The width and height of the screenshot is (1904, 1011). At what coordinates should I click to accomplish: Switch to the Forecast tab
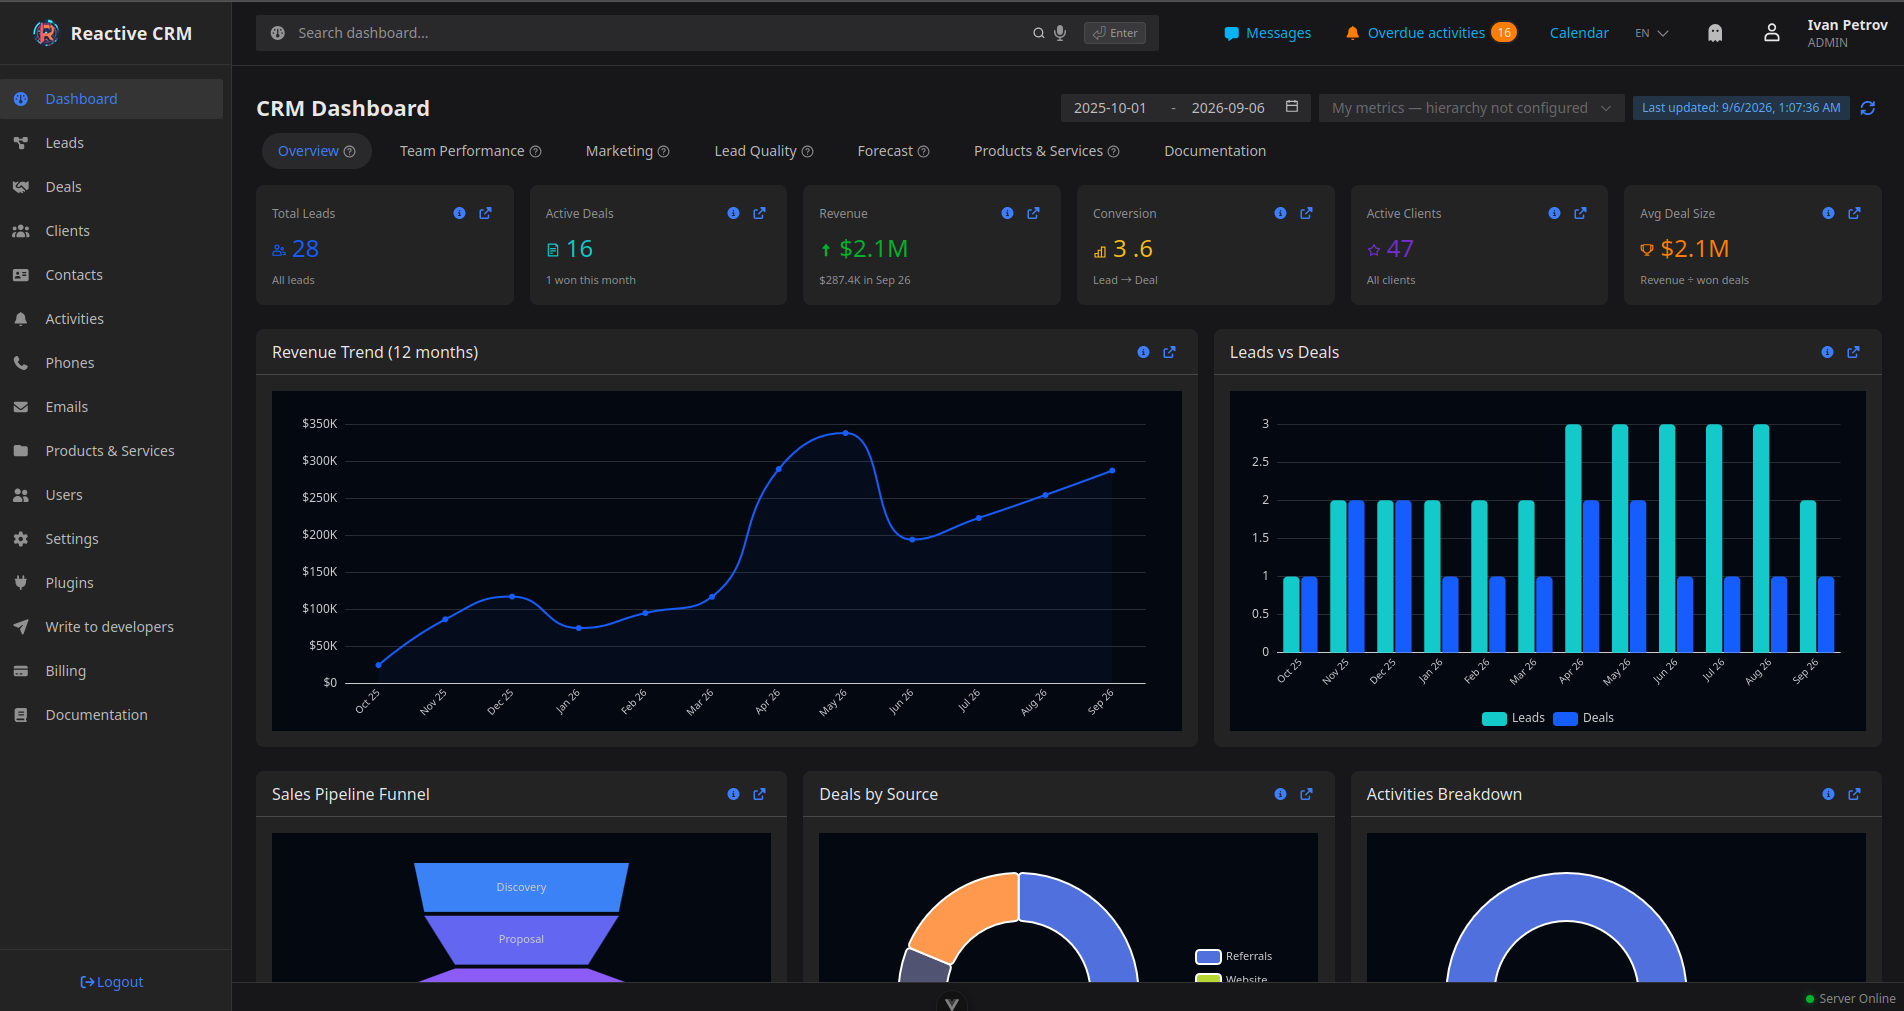(893, 151)
